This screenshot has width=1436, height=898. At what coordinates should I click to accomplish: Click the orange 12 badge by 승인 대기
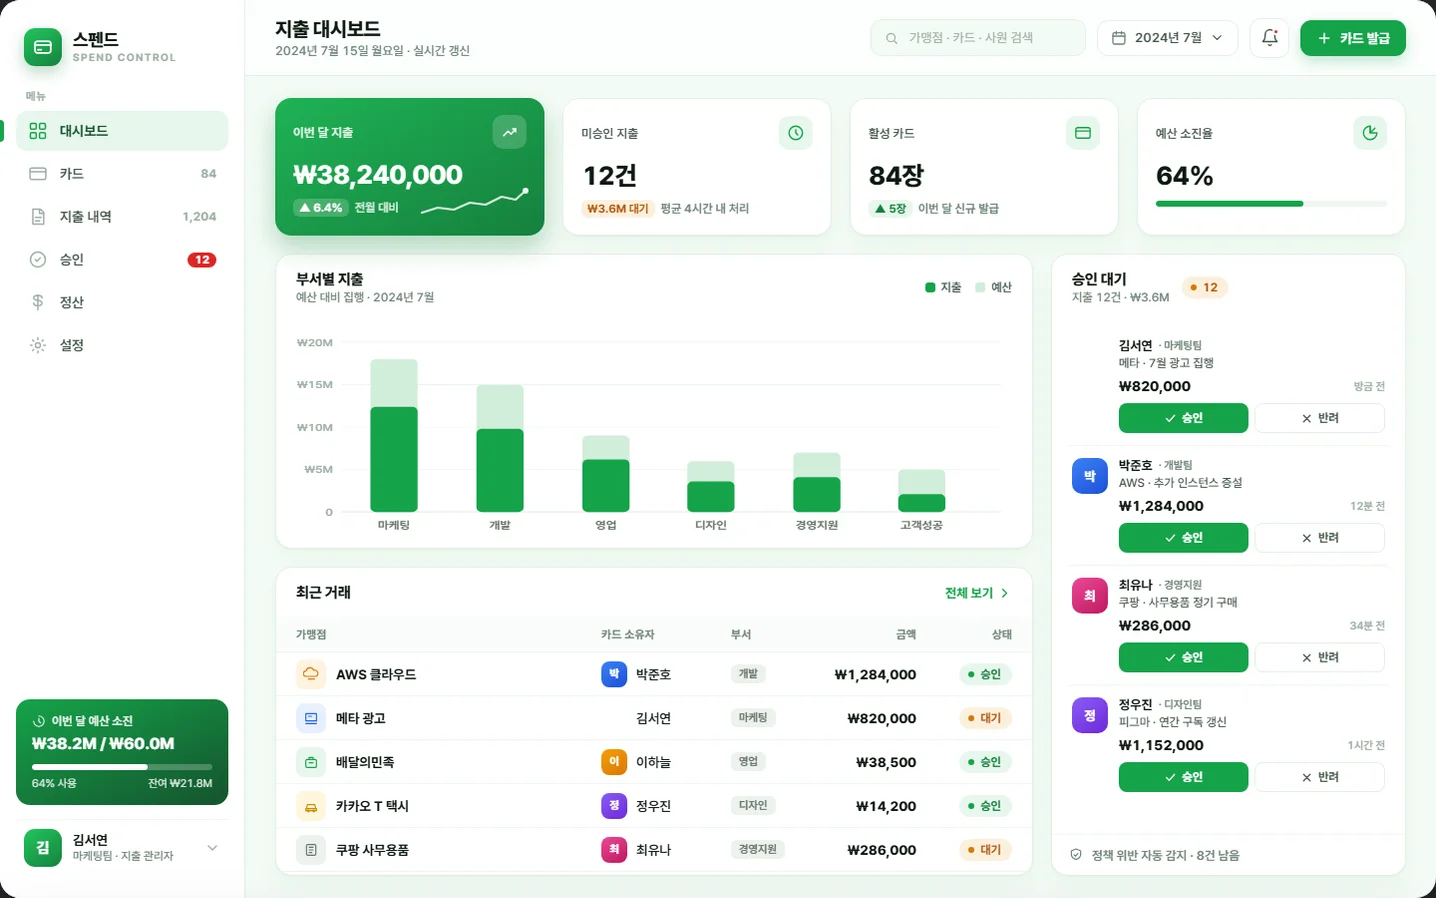[1205, 288]
